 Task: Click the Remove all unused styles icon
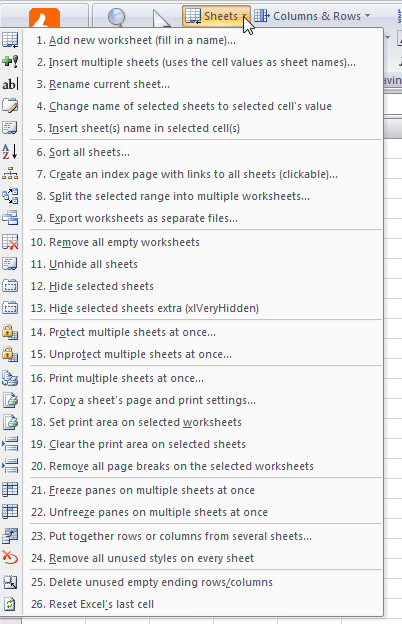pos(10,558)
